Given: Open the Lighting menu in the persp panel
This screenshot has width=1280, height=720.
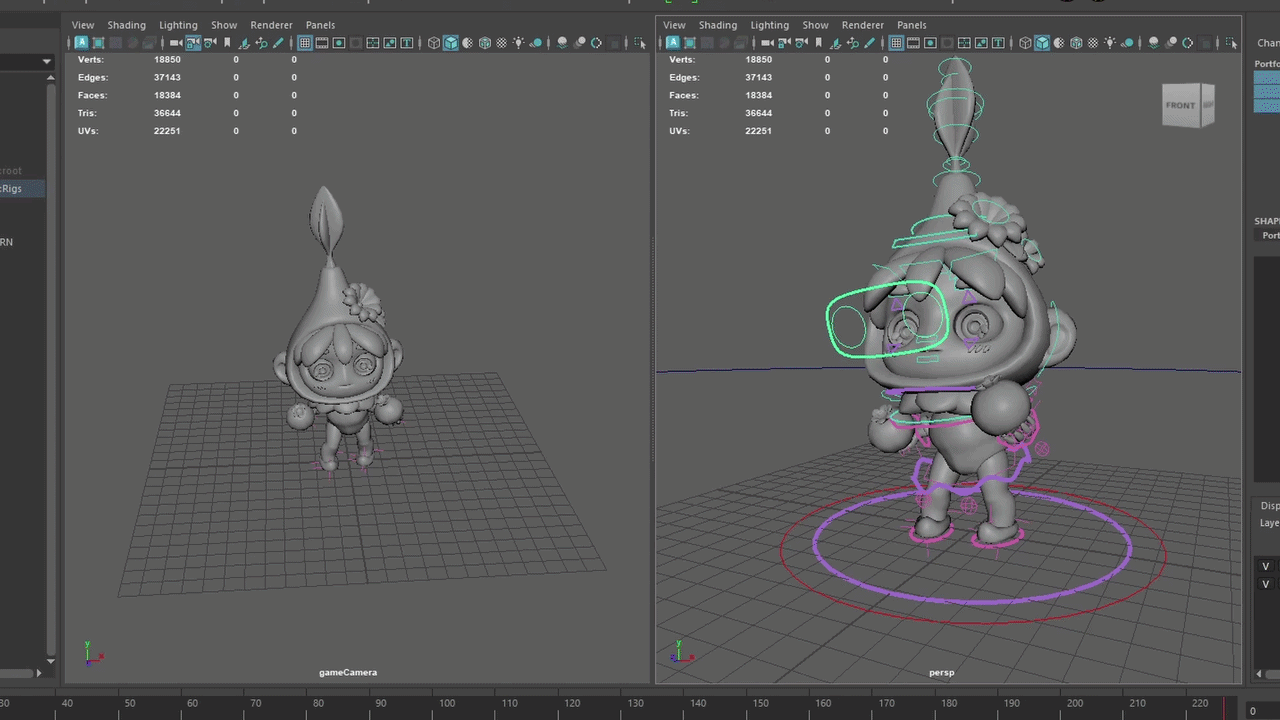Looking at the screenshot, I should [x=769, y=25].
